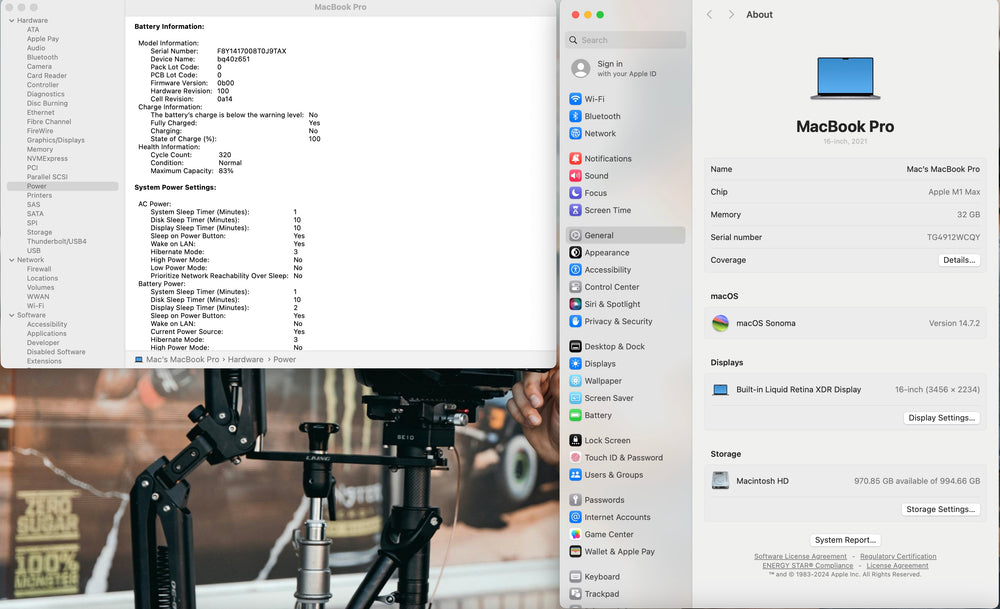Open Screen Time hourglass icon

point(575,210)
